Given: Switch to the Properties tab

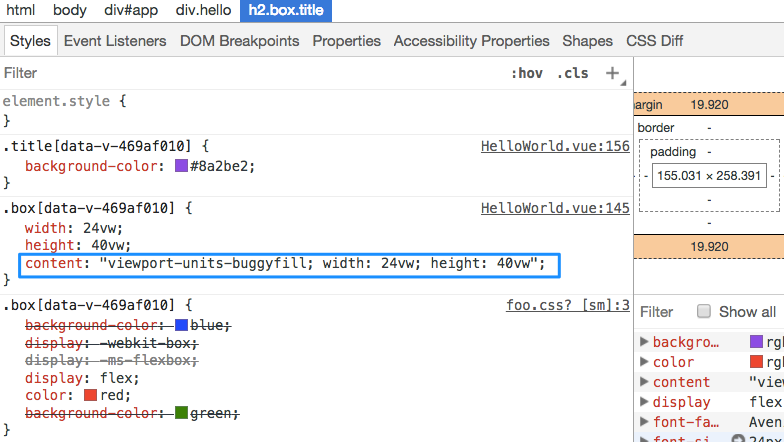Looking at the screenshot, I should coord(346,41).
